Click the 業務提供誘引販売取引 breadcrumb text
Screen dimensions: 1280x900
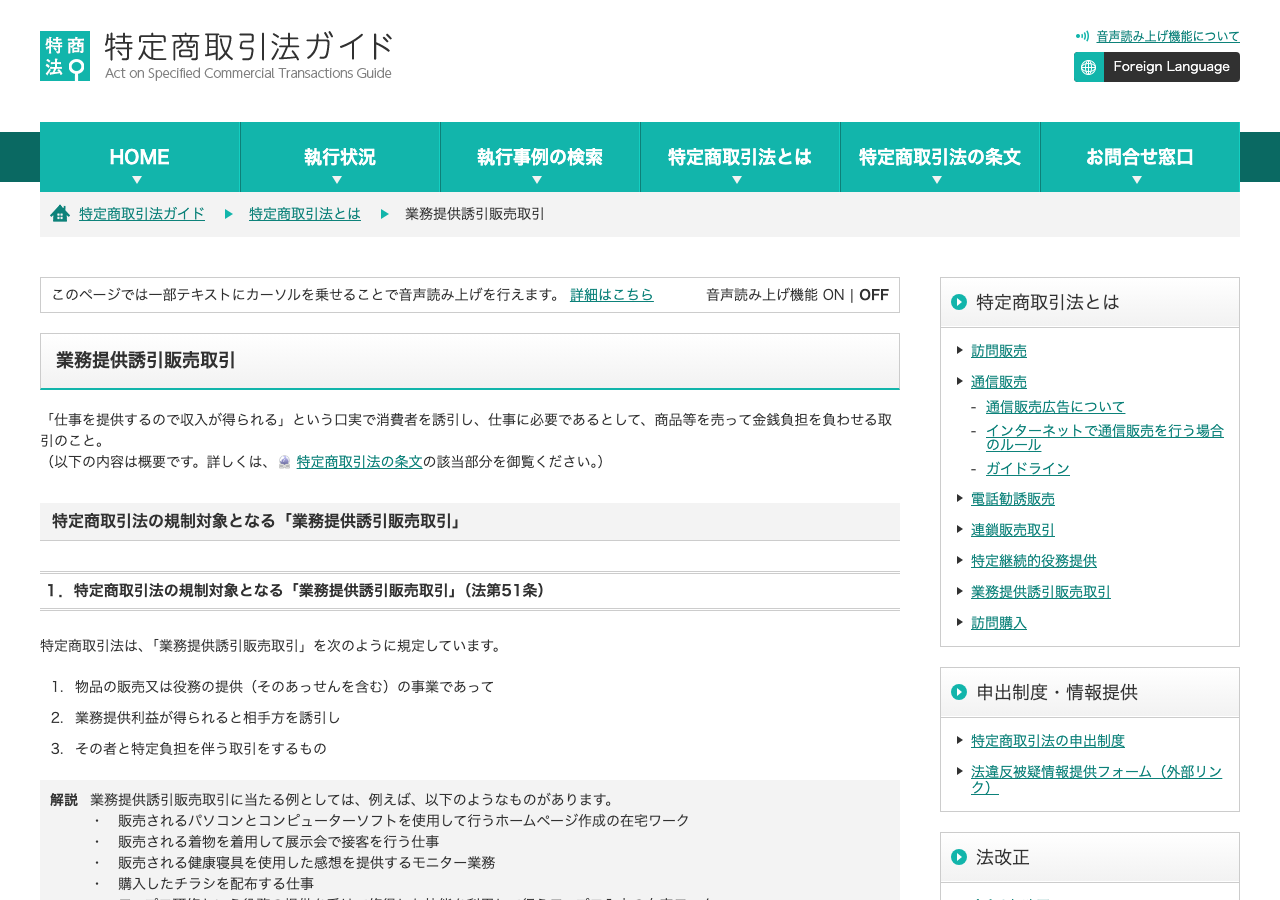click(475, 214)
